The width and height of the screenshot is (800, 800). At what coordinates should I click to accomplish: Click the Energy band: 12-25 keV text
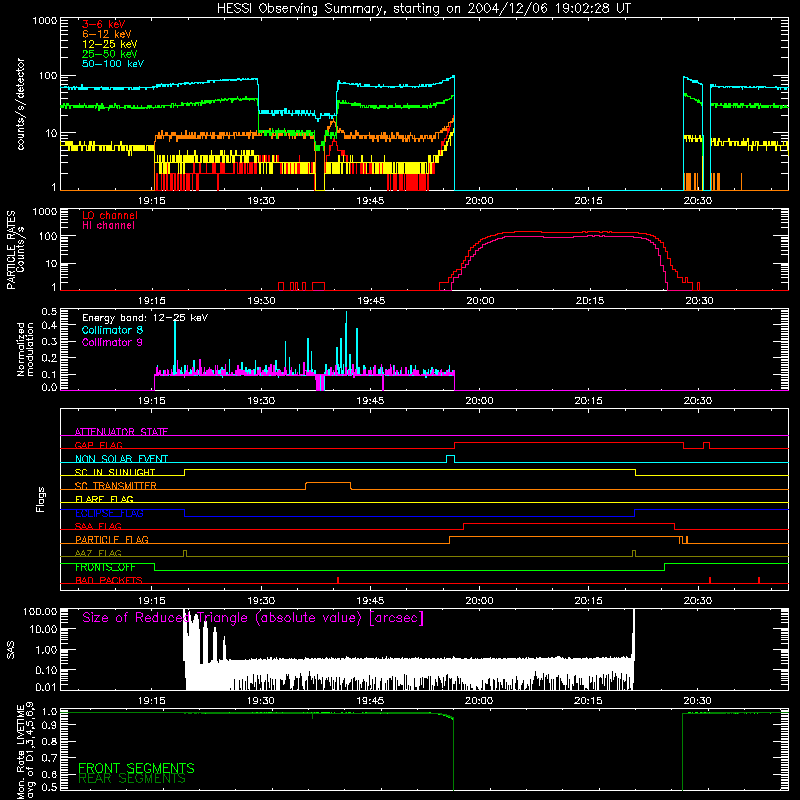(145, 318)
